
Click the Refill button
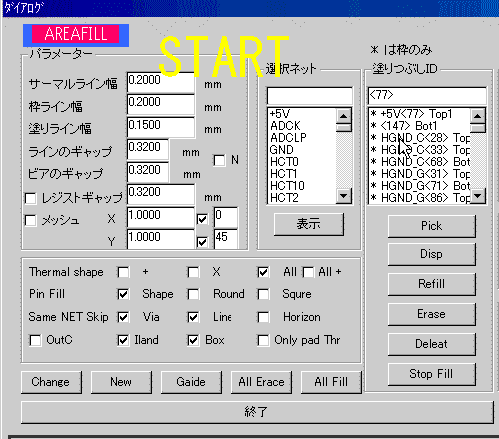(x=431, y=284)
